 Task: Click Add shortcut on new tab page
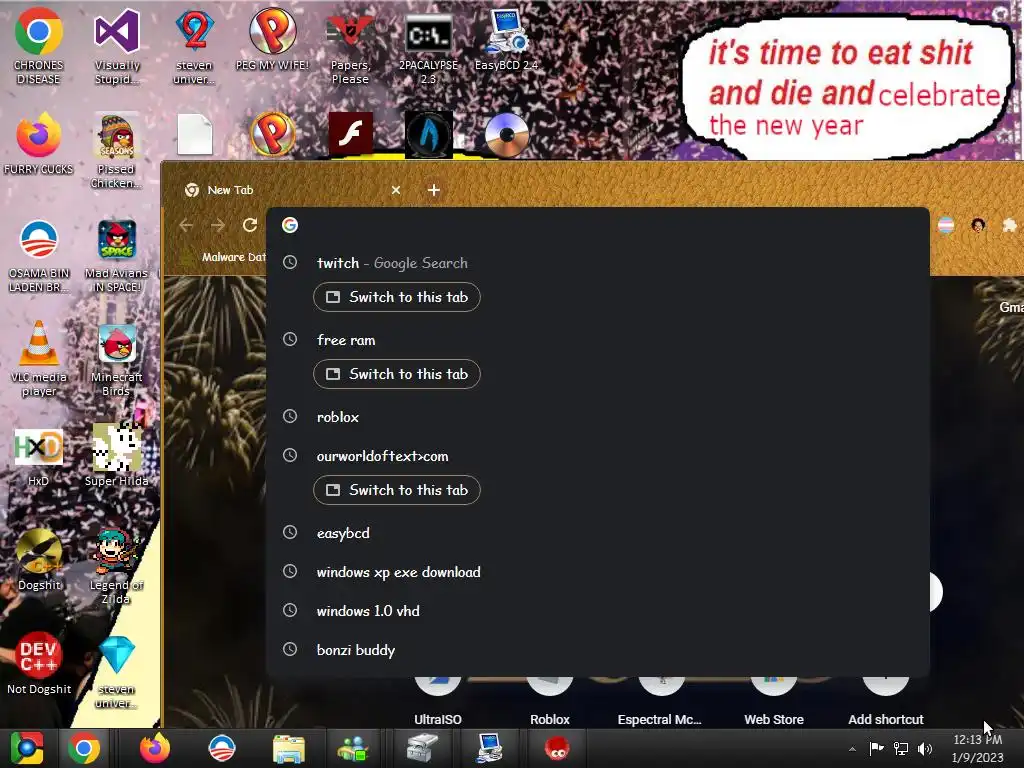coord(886,702)
